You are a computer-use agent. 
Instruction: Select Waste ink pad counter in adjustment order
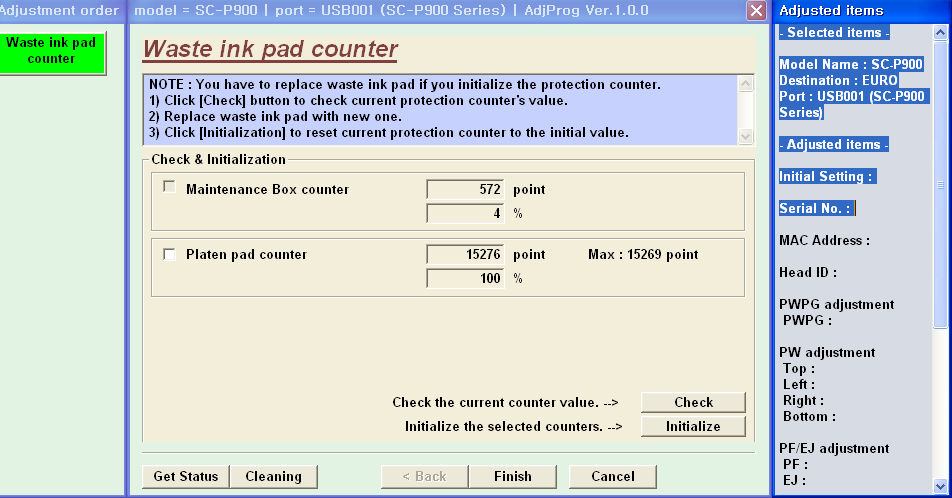coord(52,51)
